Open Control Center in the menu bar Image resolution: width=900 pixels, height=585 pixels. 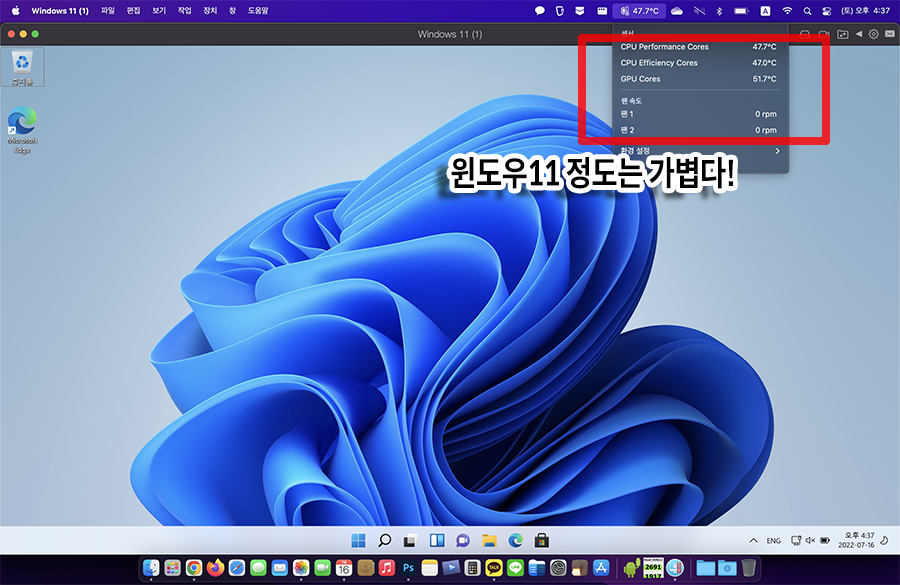tap(827, 10)
